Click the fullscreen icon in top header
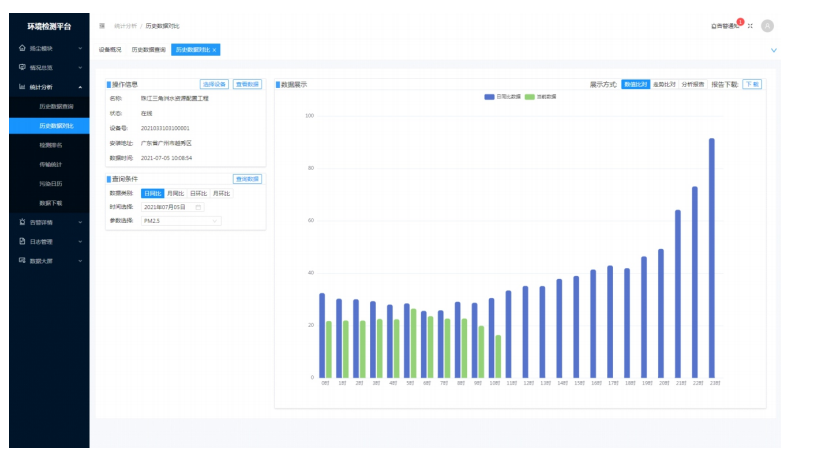 pyautogui.click(x=750, y=26)
